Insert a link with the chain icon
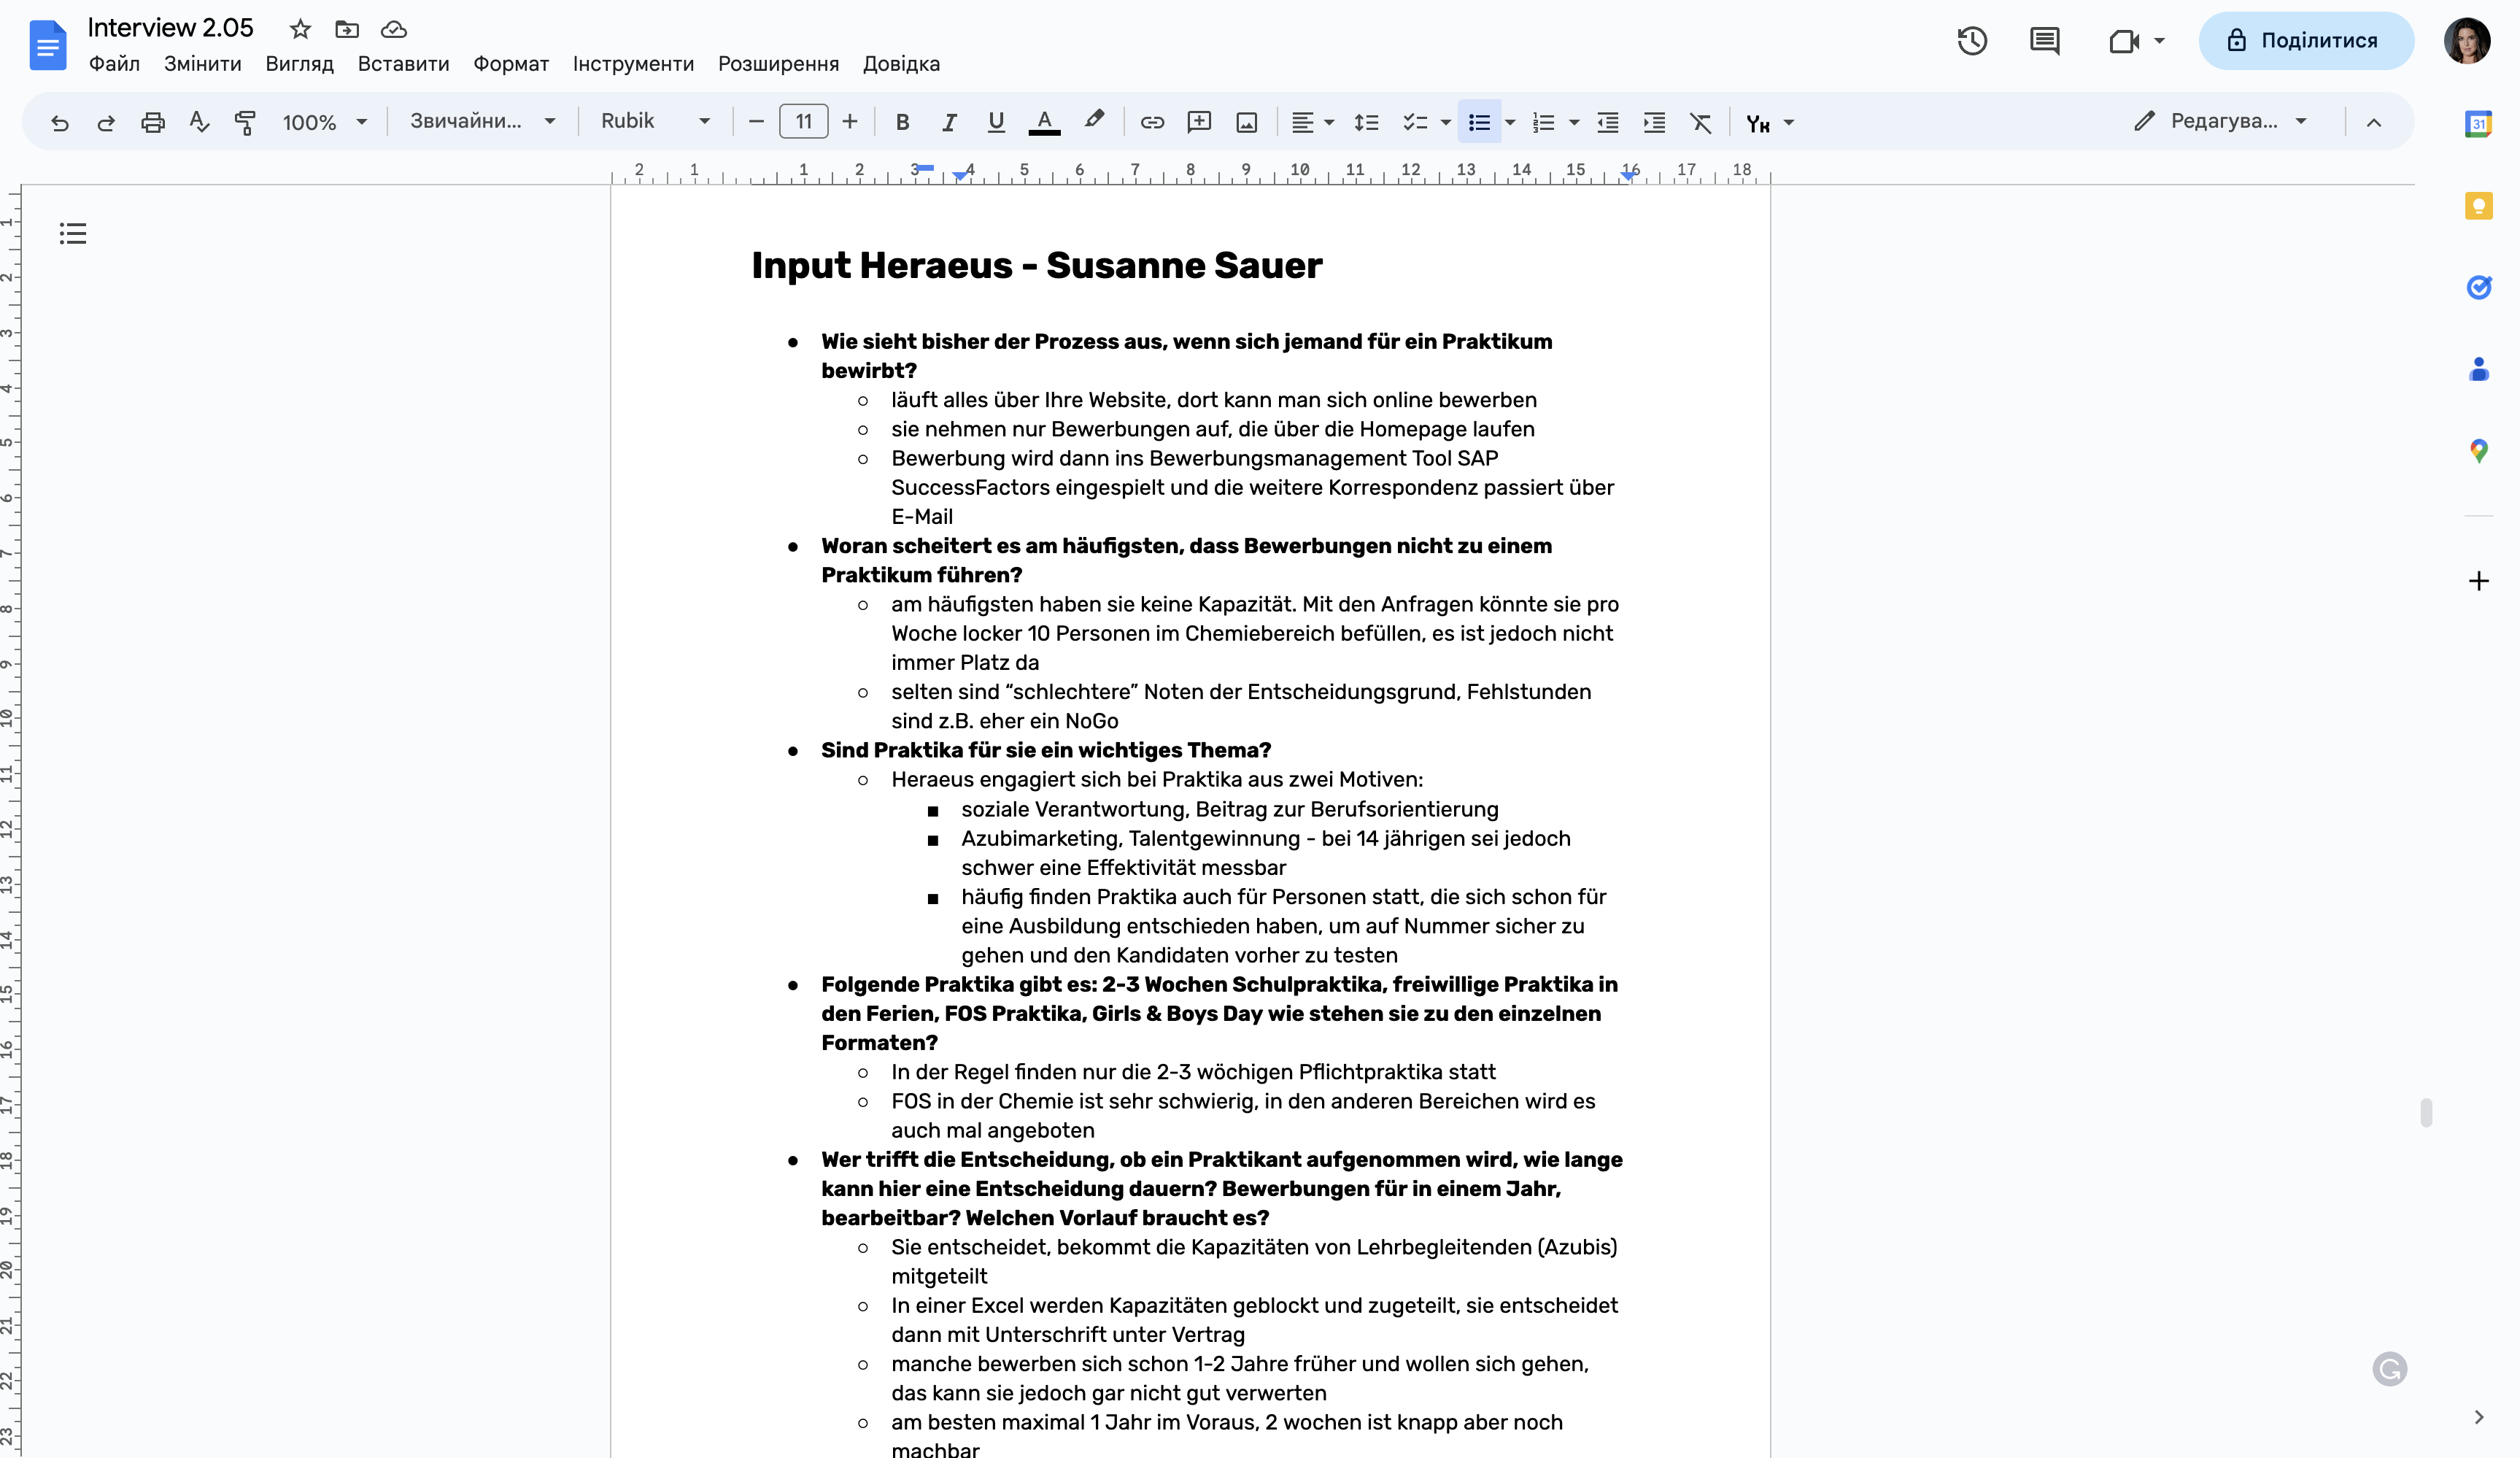This screenshot has height=1458, width=2520. 1152,122
